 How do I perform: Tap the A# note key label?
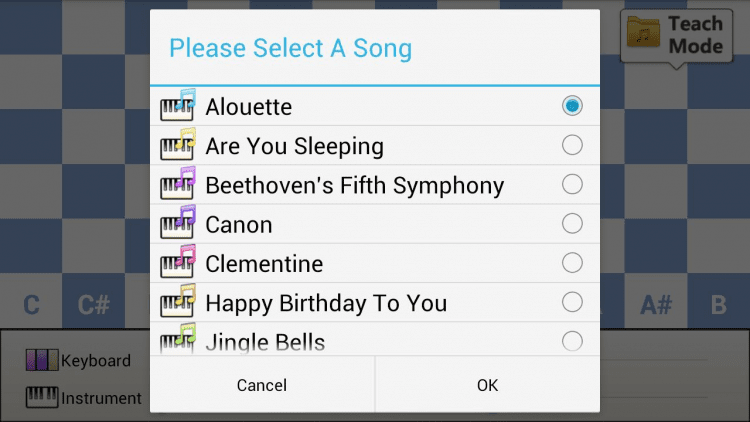pos(655,305)
